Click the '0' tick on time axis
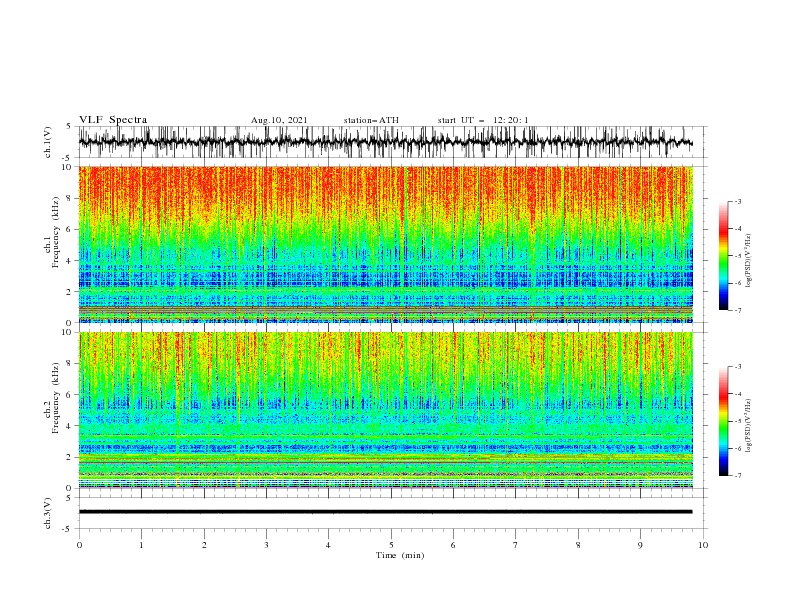Screen dimensions: 792x612 (x=79, y=545)
